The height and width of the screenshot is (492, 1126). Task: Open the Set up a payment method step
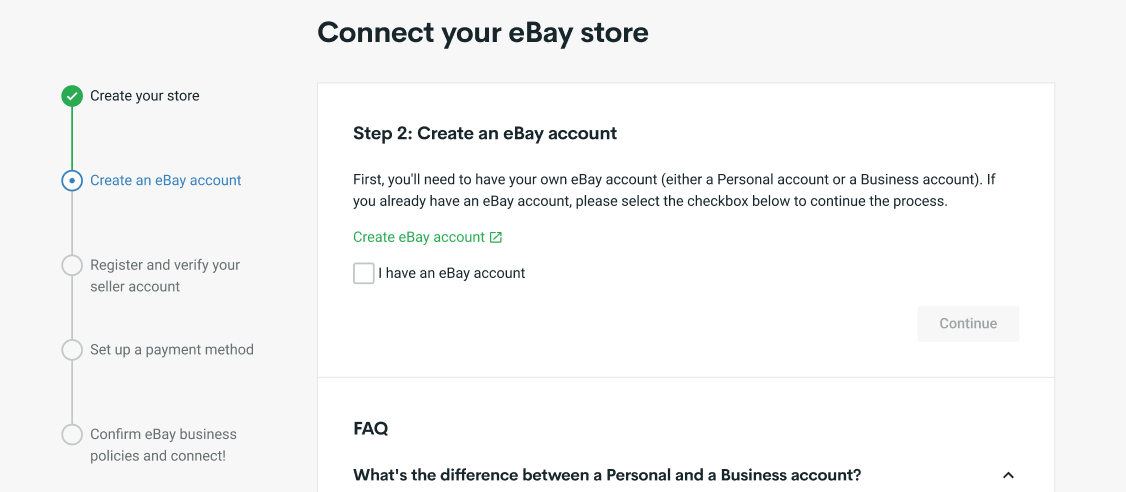click(172, 350)
